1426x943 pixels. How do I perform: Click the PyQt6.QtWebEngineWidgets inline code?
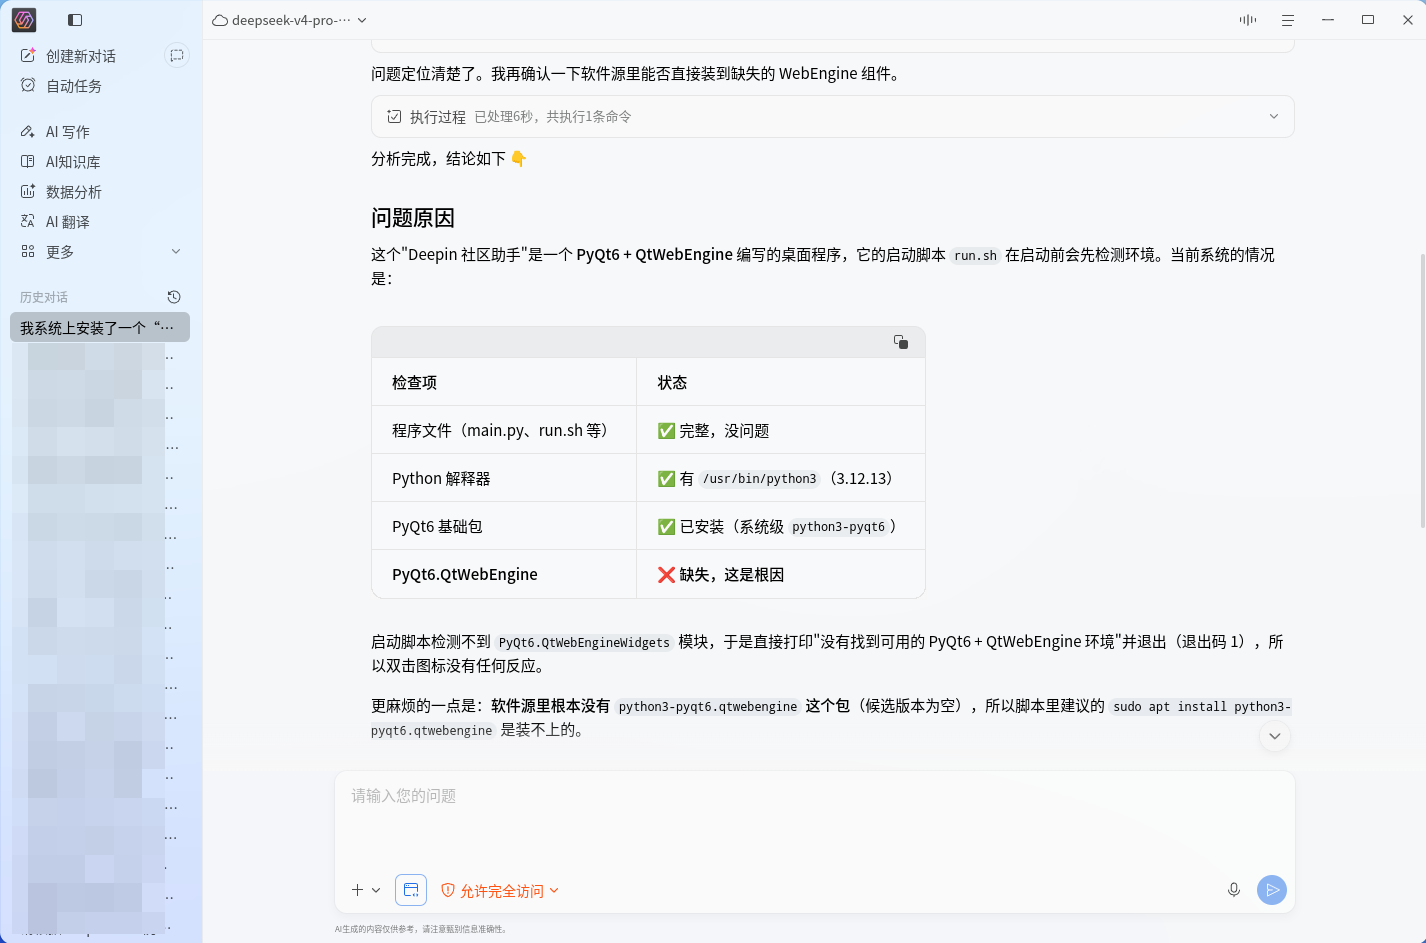click(x=584, y=643)
